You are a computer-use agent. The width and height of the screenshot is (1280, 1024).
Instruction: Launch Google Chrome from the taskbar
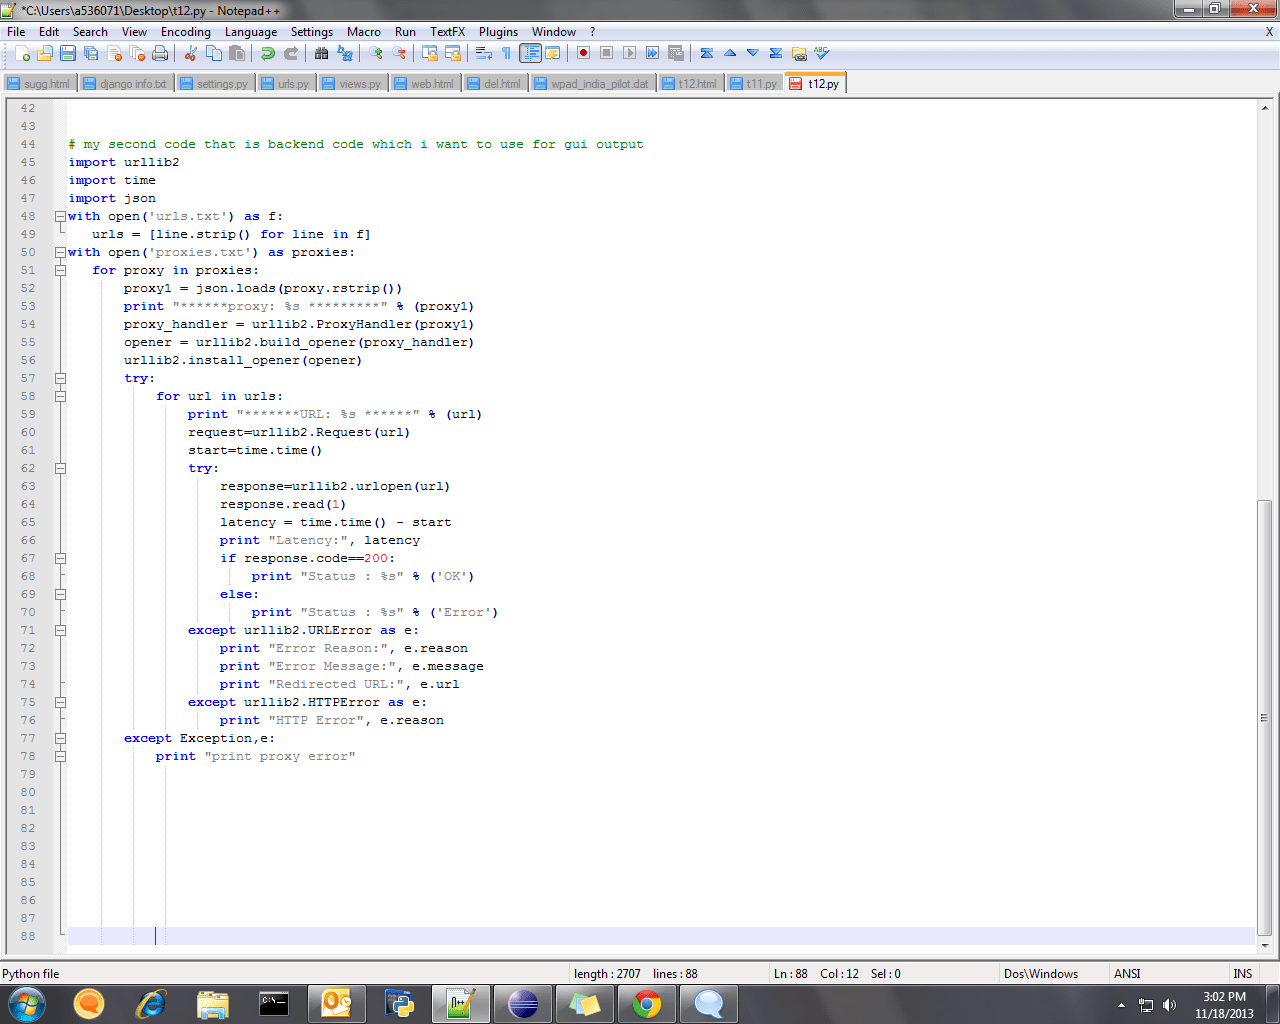[x=647, y=1003]
